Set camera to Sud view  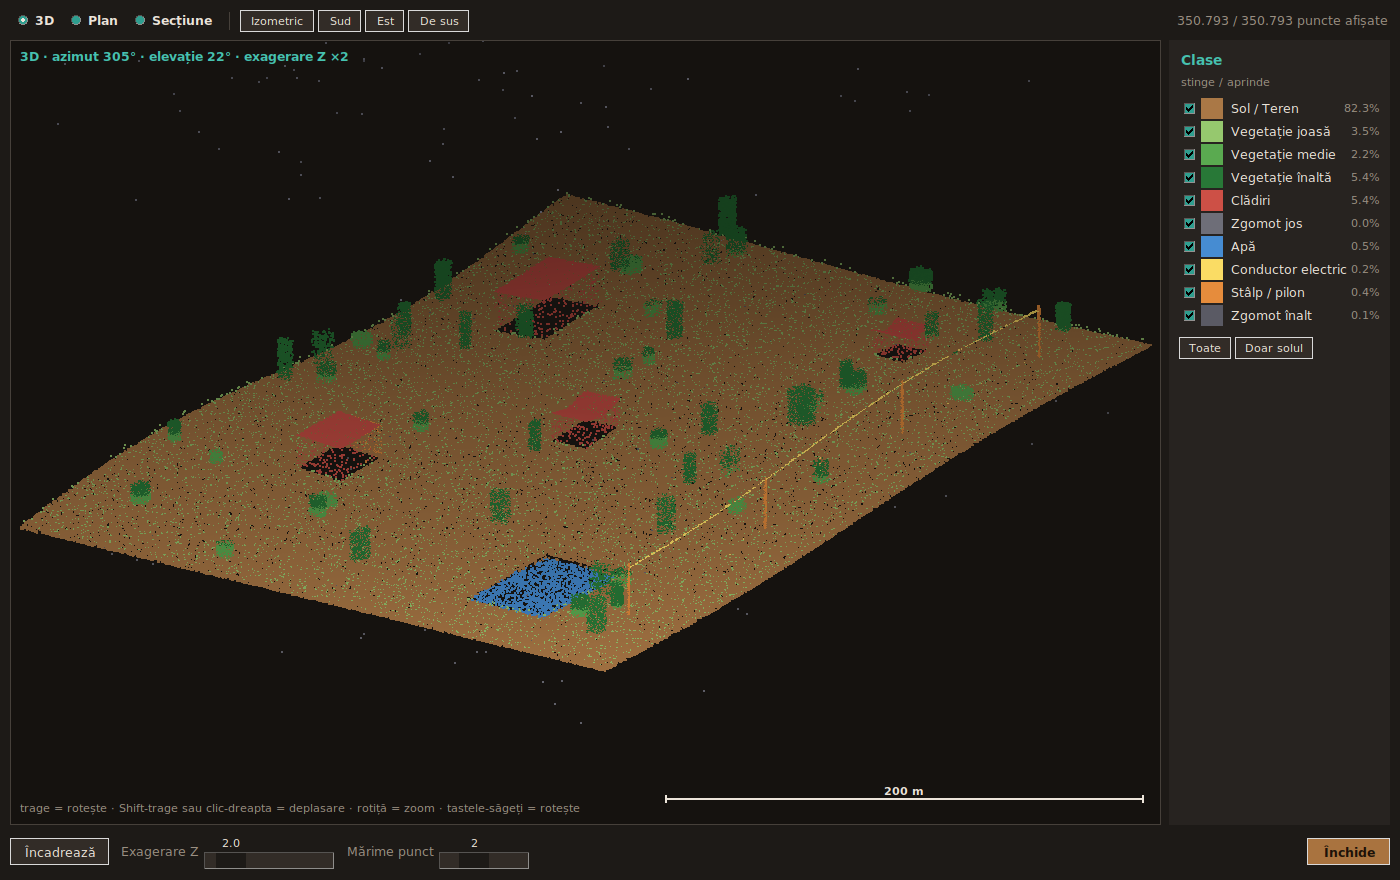[x=340, y=21]
